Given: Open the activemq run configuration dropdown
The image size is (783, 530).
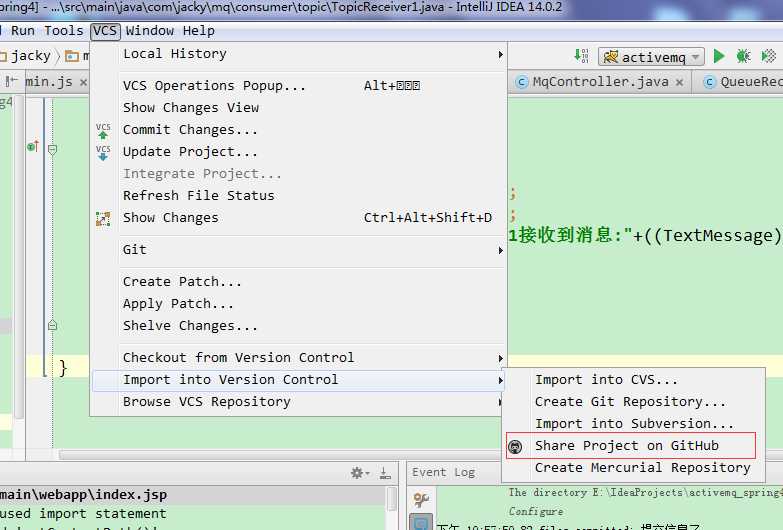Looking at the screenshot, I should pos(651,57).
